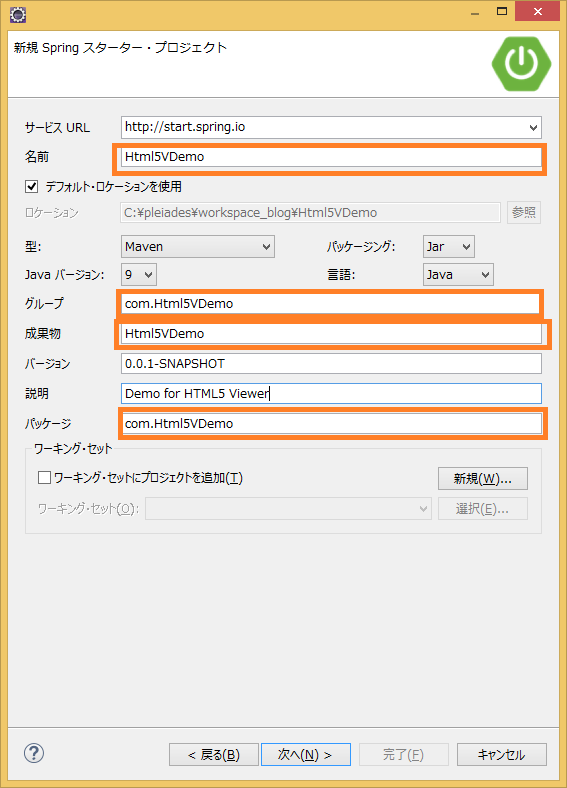Click the name field containing Html5VDemo

[331, 157]
